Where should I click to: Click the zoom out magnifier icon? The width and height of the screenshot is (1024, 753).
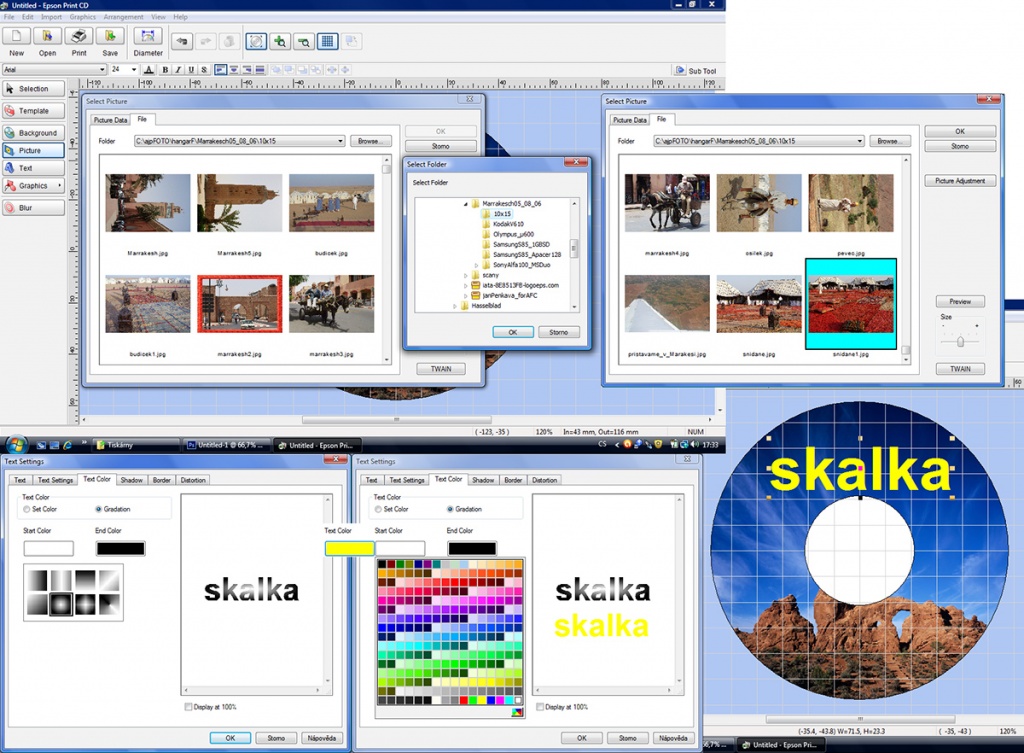pos(303,42)
